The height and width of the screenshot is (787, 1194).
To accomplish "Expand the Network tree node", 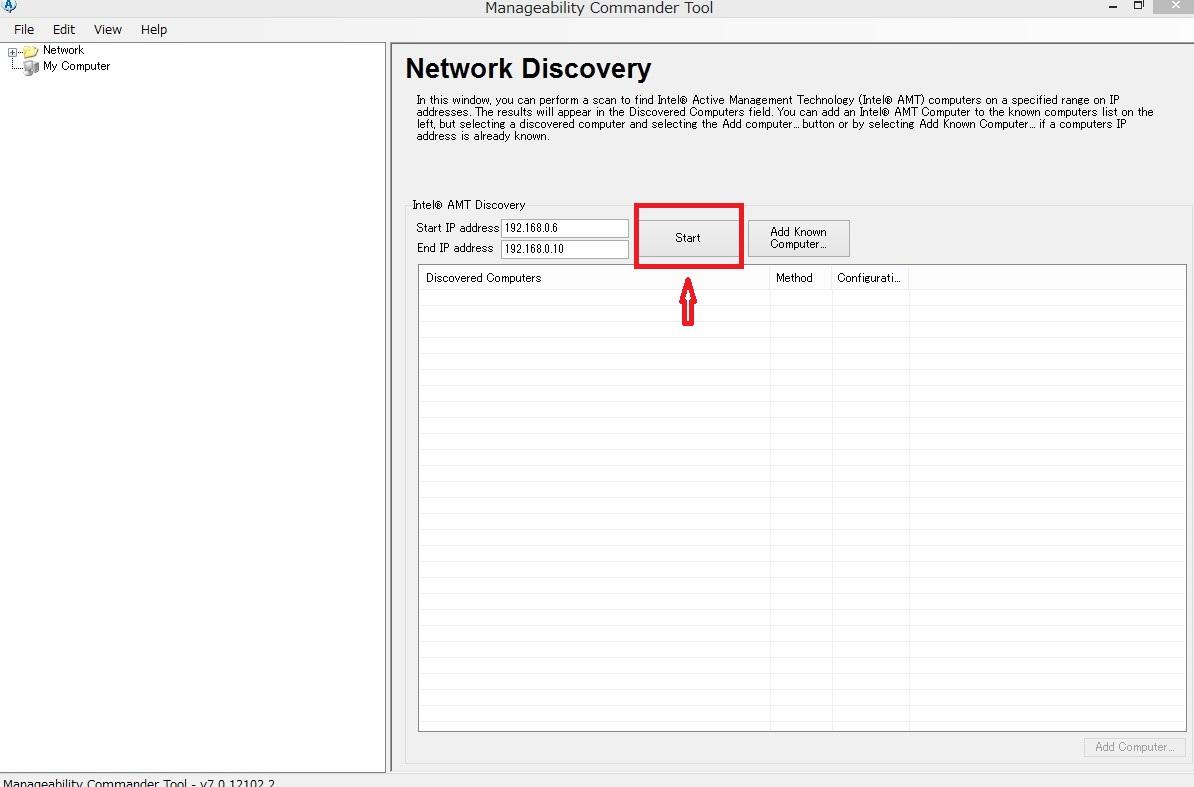I will coord(12,52).
